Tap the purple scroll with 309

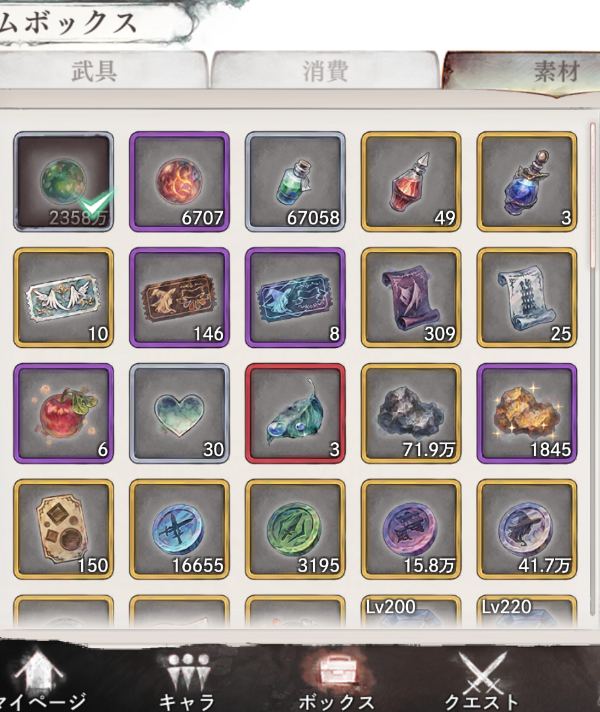[x=411, y=297]
